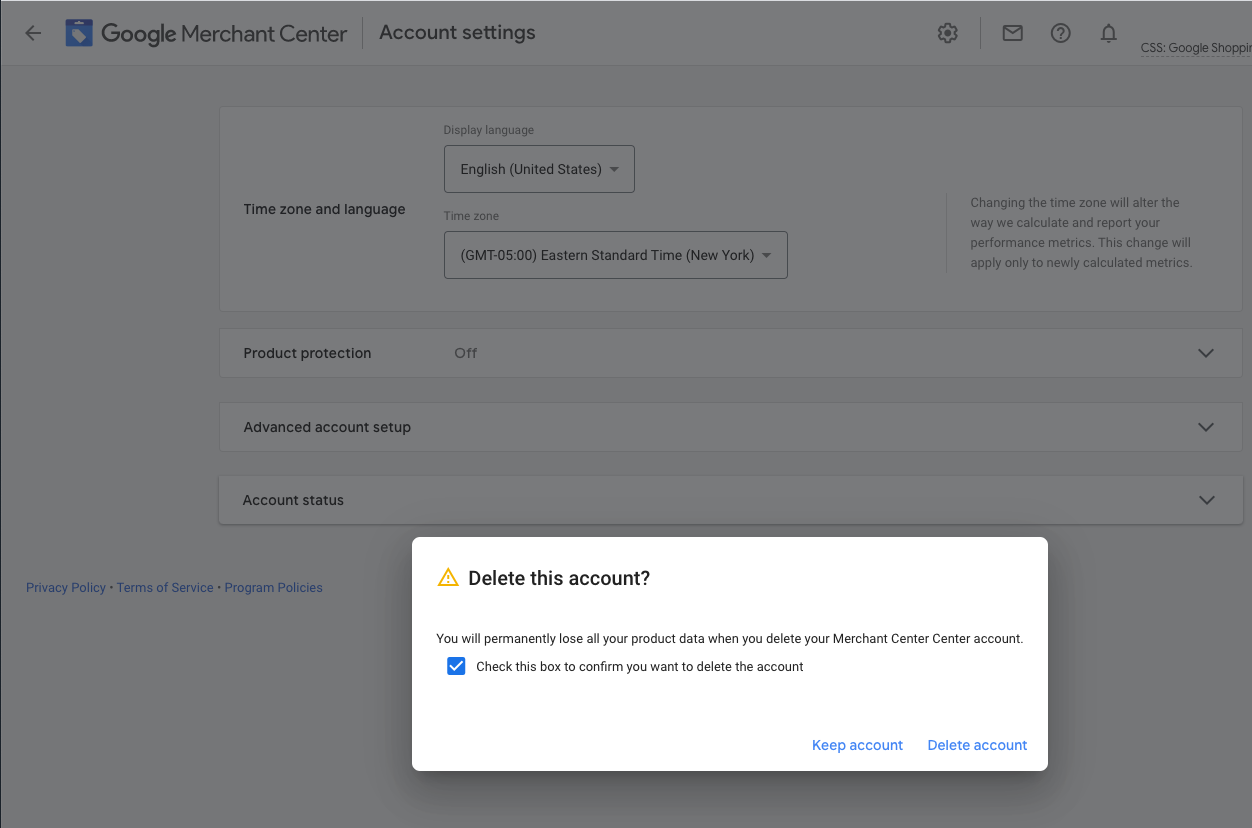Screen dimensions: 1252x828
Task: Open the Time zone dropdown
Action: [615, 255]
